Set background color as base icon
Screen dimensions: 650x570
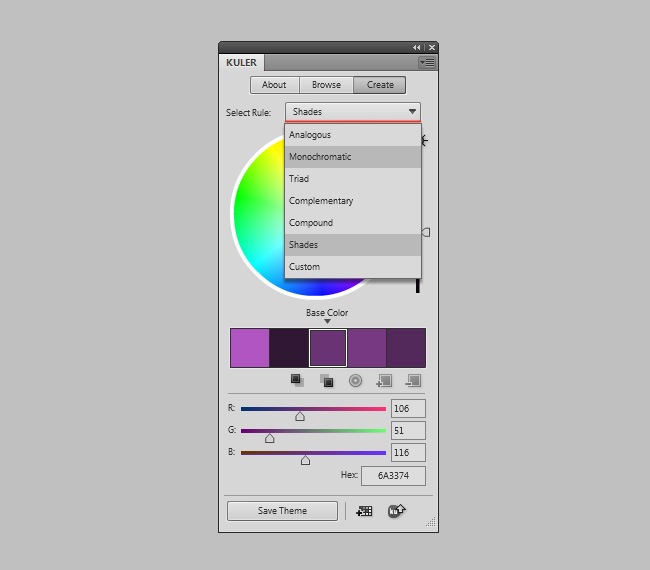pos(326,380)
